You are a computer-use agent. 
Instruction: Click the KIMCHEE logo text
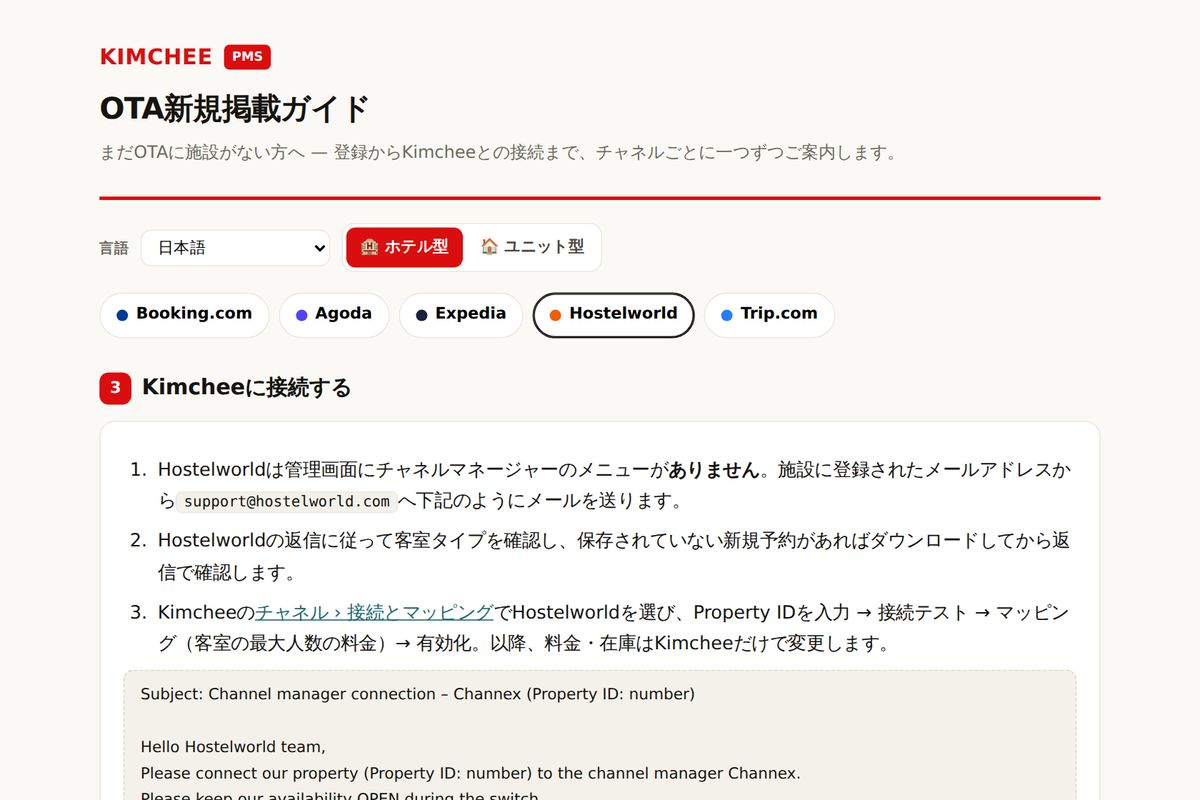(x=156, y=57)
